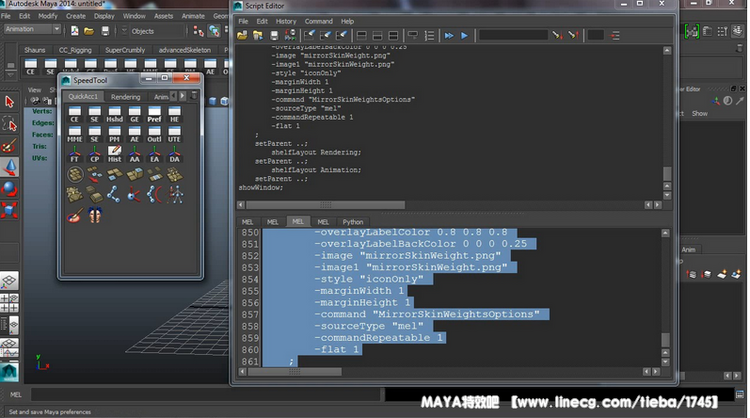Click Pref icon in SpeedTool
The image size is (750, 418).
pos(154,114)
